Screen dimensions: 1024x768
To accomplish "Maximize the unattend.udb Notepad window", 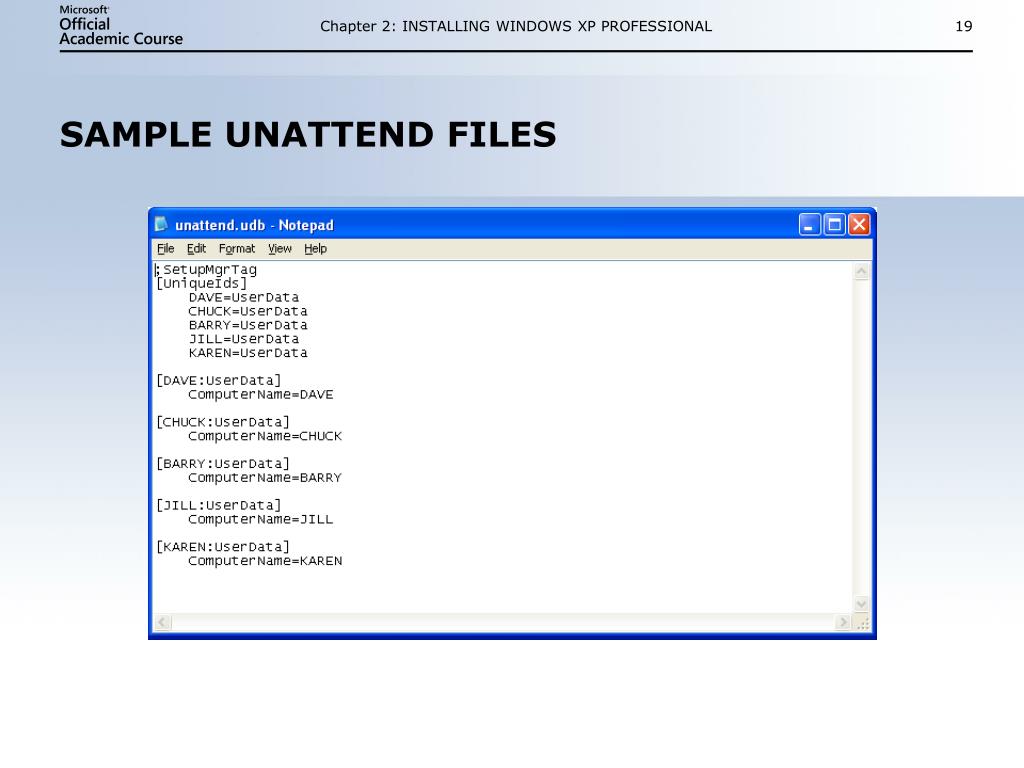I will [x=834, y=225].
